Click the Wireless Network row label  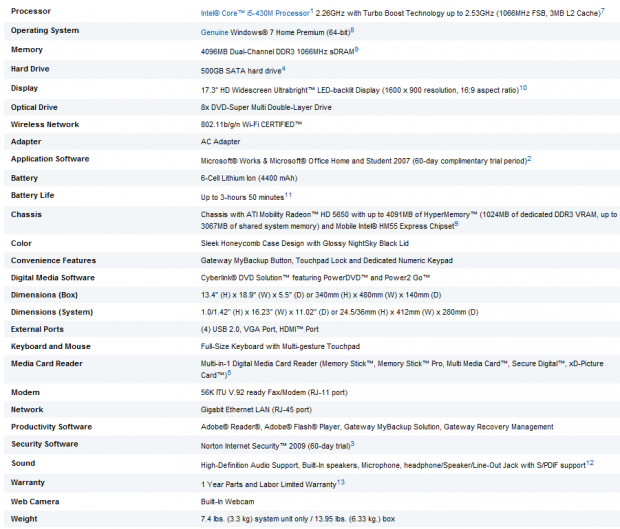45,123
